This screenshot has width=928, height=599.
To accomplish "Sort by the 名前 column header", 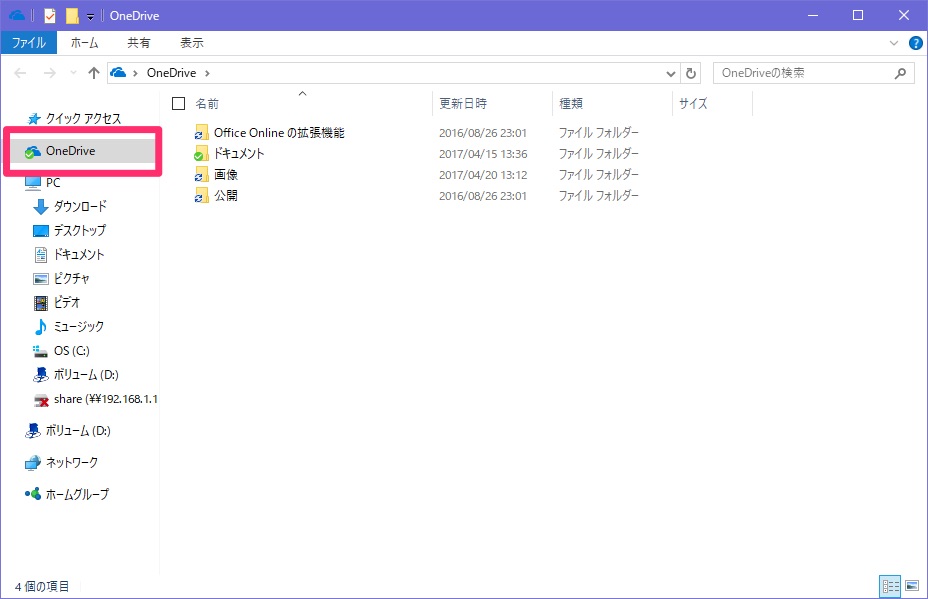I will click(x=207, y=104).
